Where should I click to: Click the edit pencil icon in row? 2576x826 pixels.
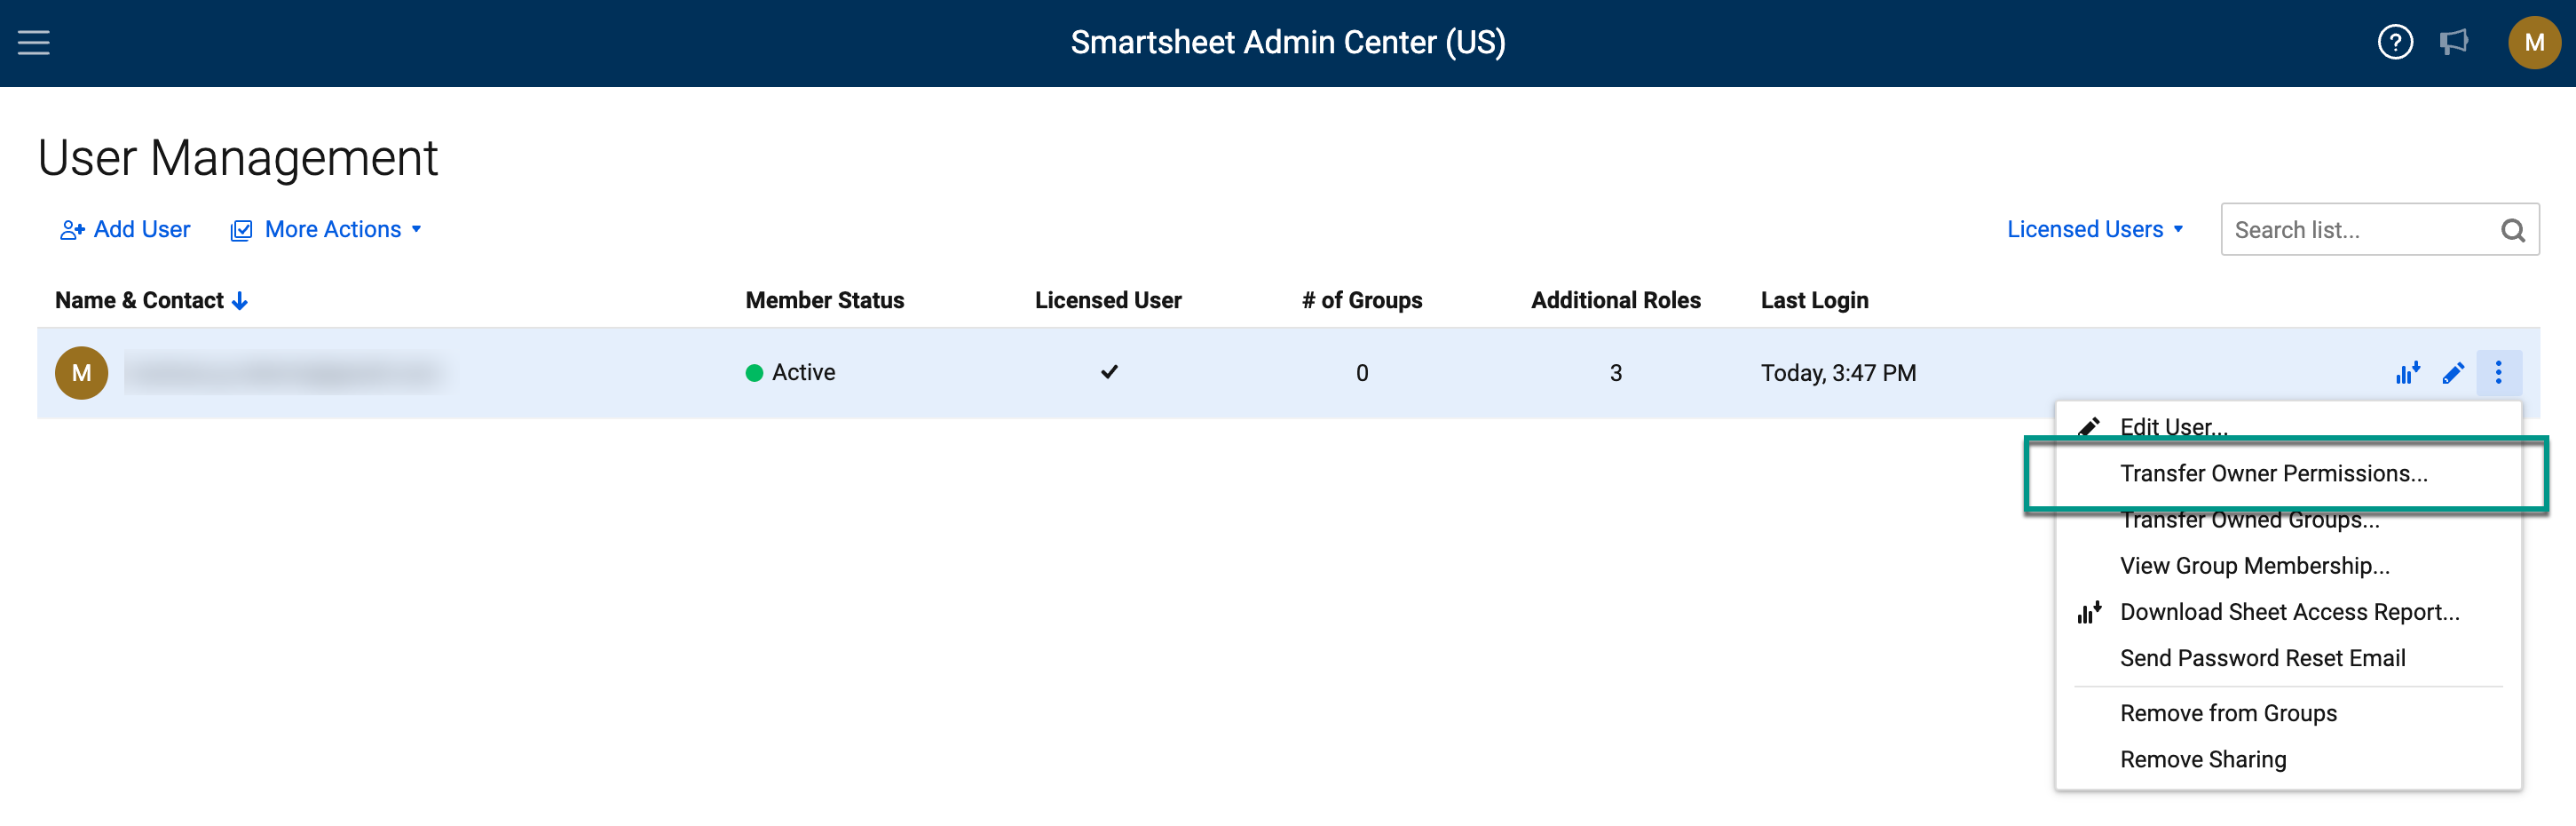pyautogui.click(x=2452, y=373)
